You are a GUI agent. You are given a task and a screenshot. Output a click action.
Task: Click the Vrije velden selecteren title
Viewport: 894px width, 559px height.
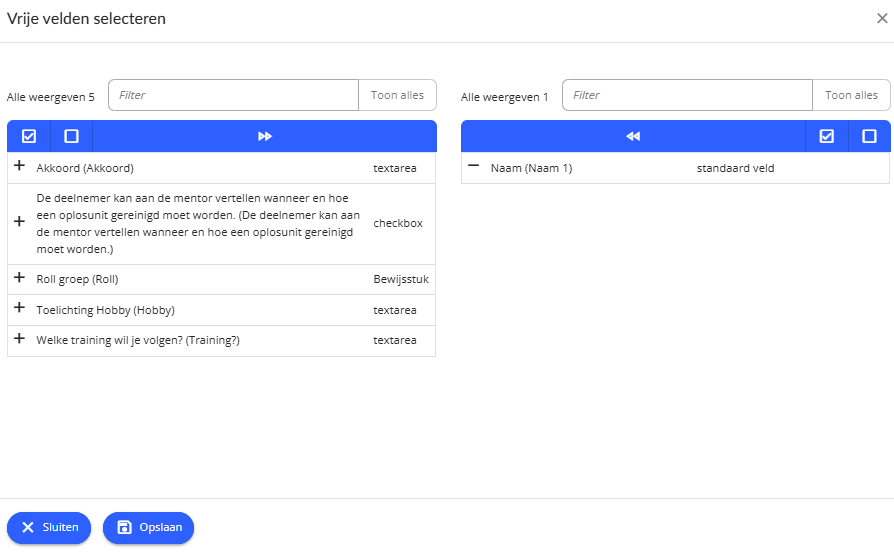[86, 19]
